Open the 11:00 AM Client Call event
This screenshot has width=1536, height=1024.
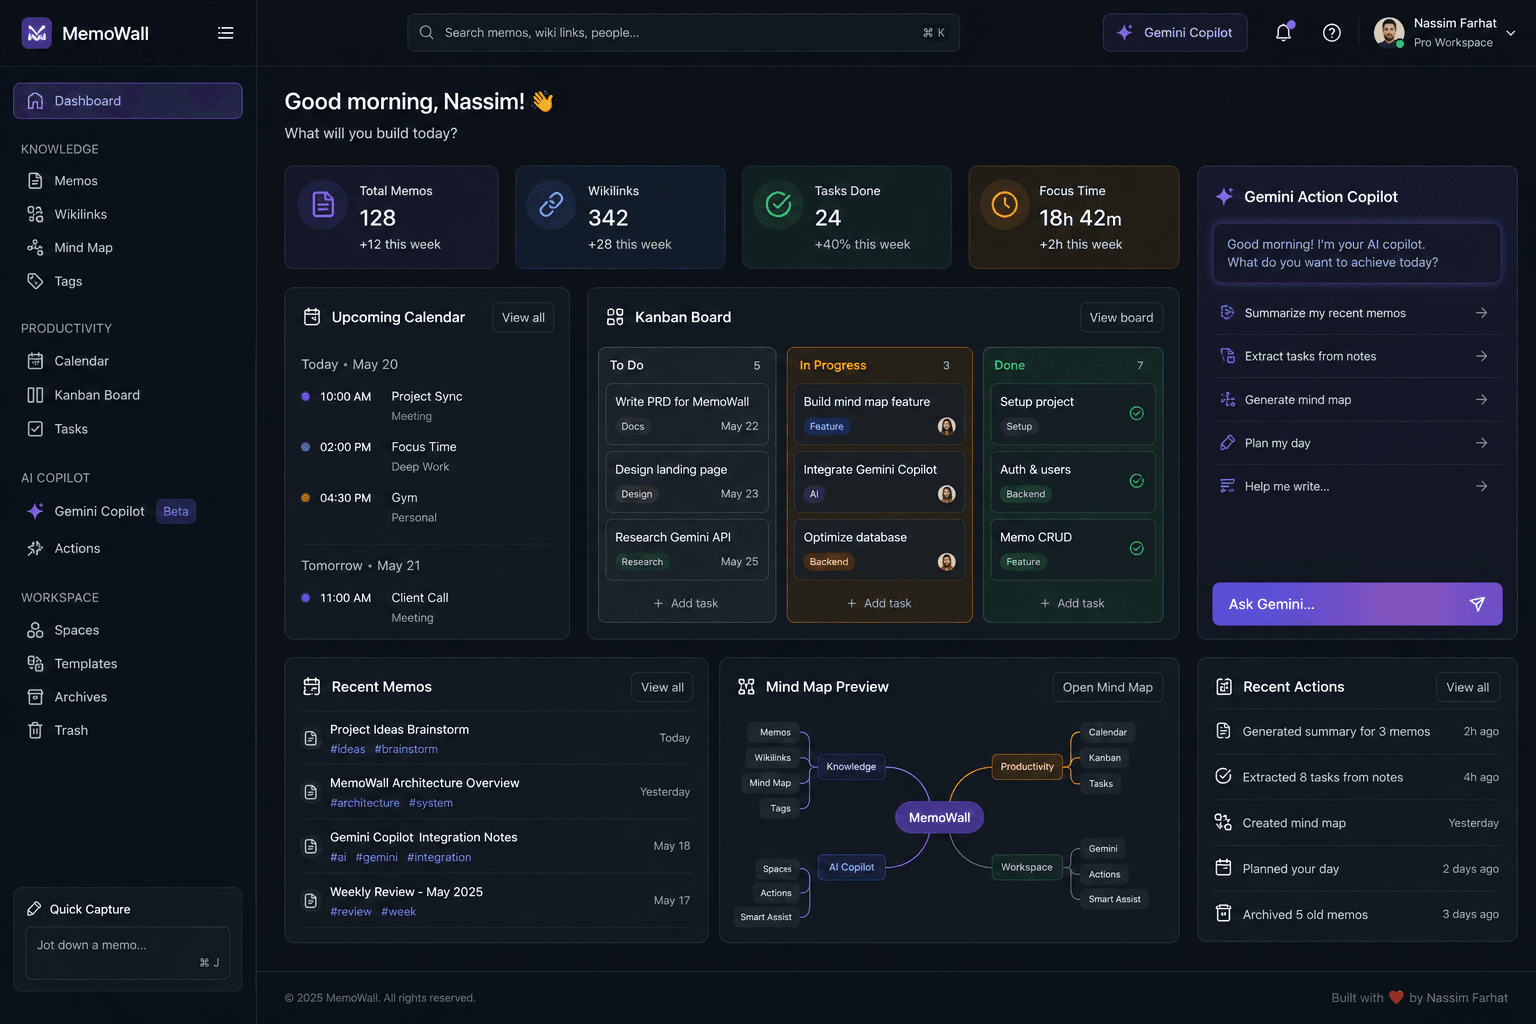tap(427, 607)
